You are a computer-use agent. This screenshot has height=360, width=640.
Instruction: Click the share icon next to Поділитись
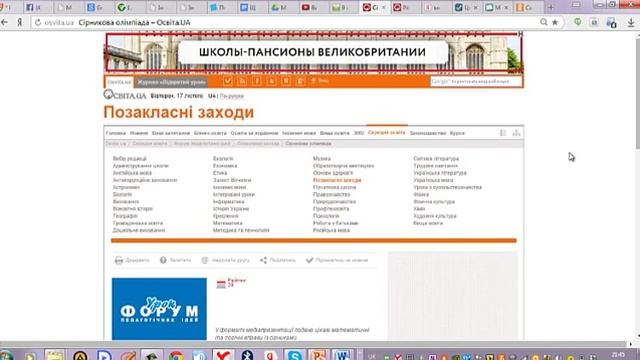263,260
